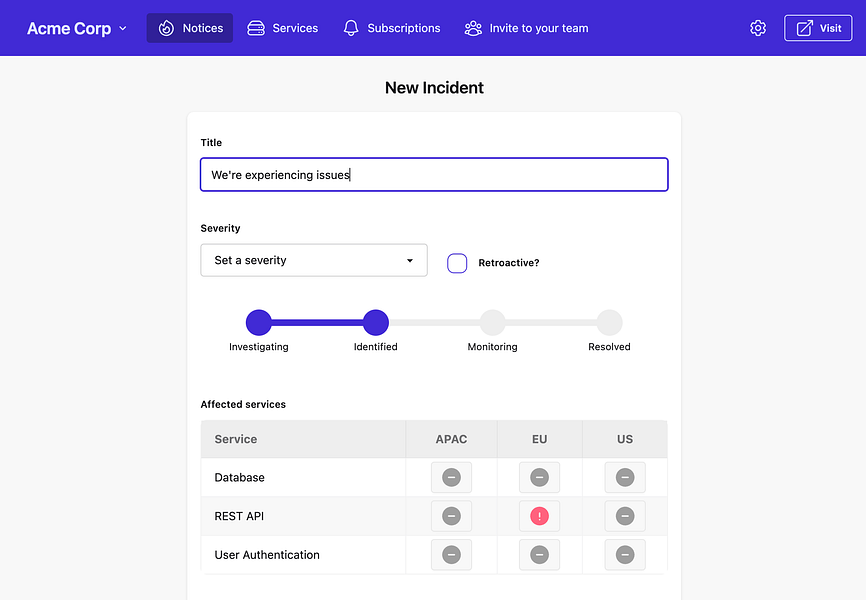Go to the Services tab
The width and height of the screenshot is (866, 600).
(283, 28)
